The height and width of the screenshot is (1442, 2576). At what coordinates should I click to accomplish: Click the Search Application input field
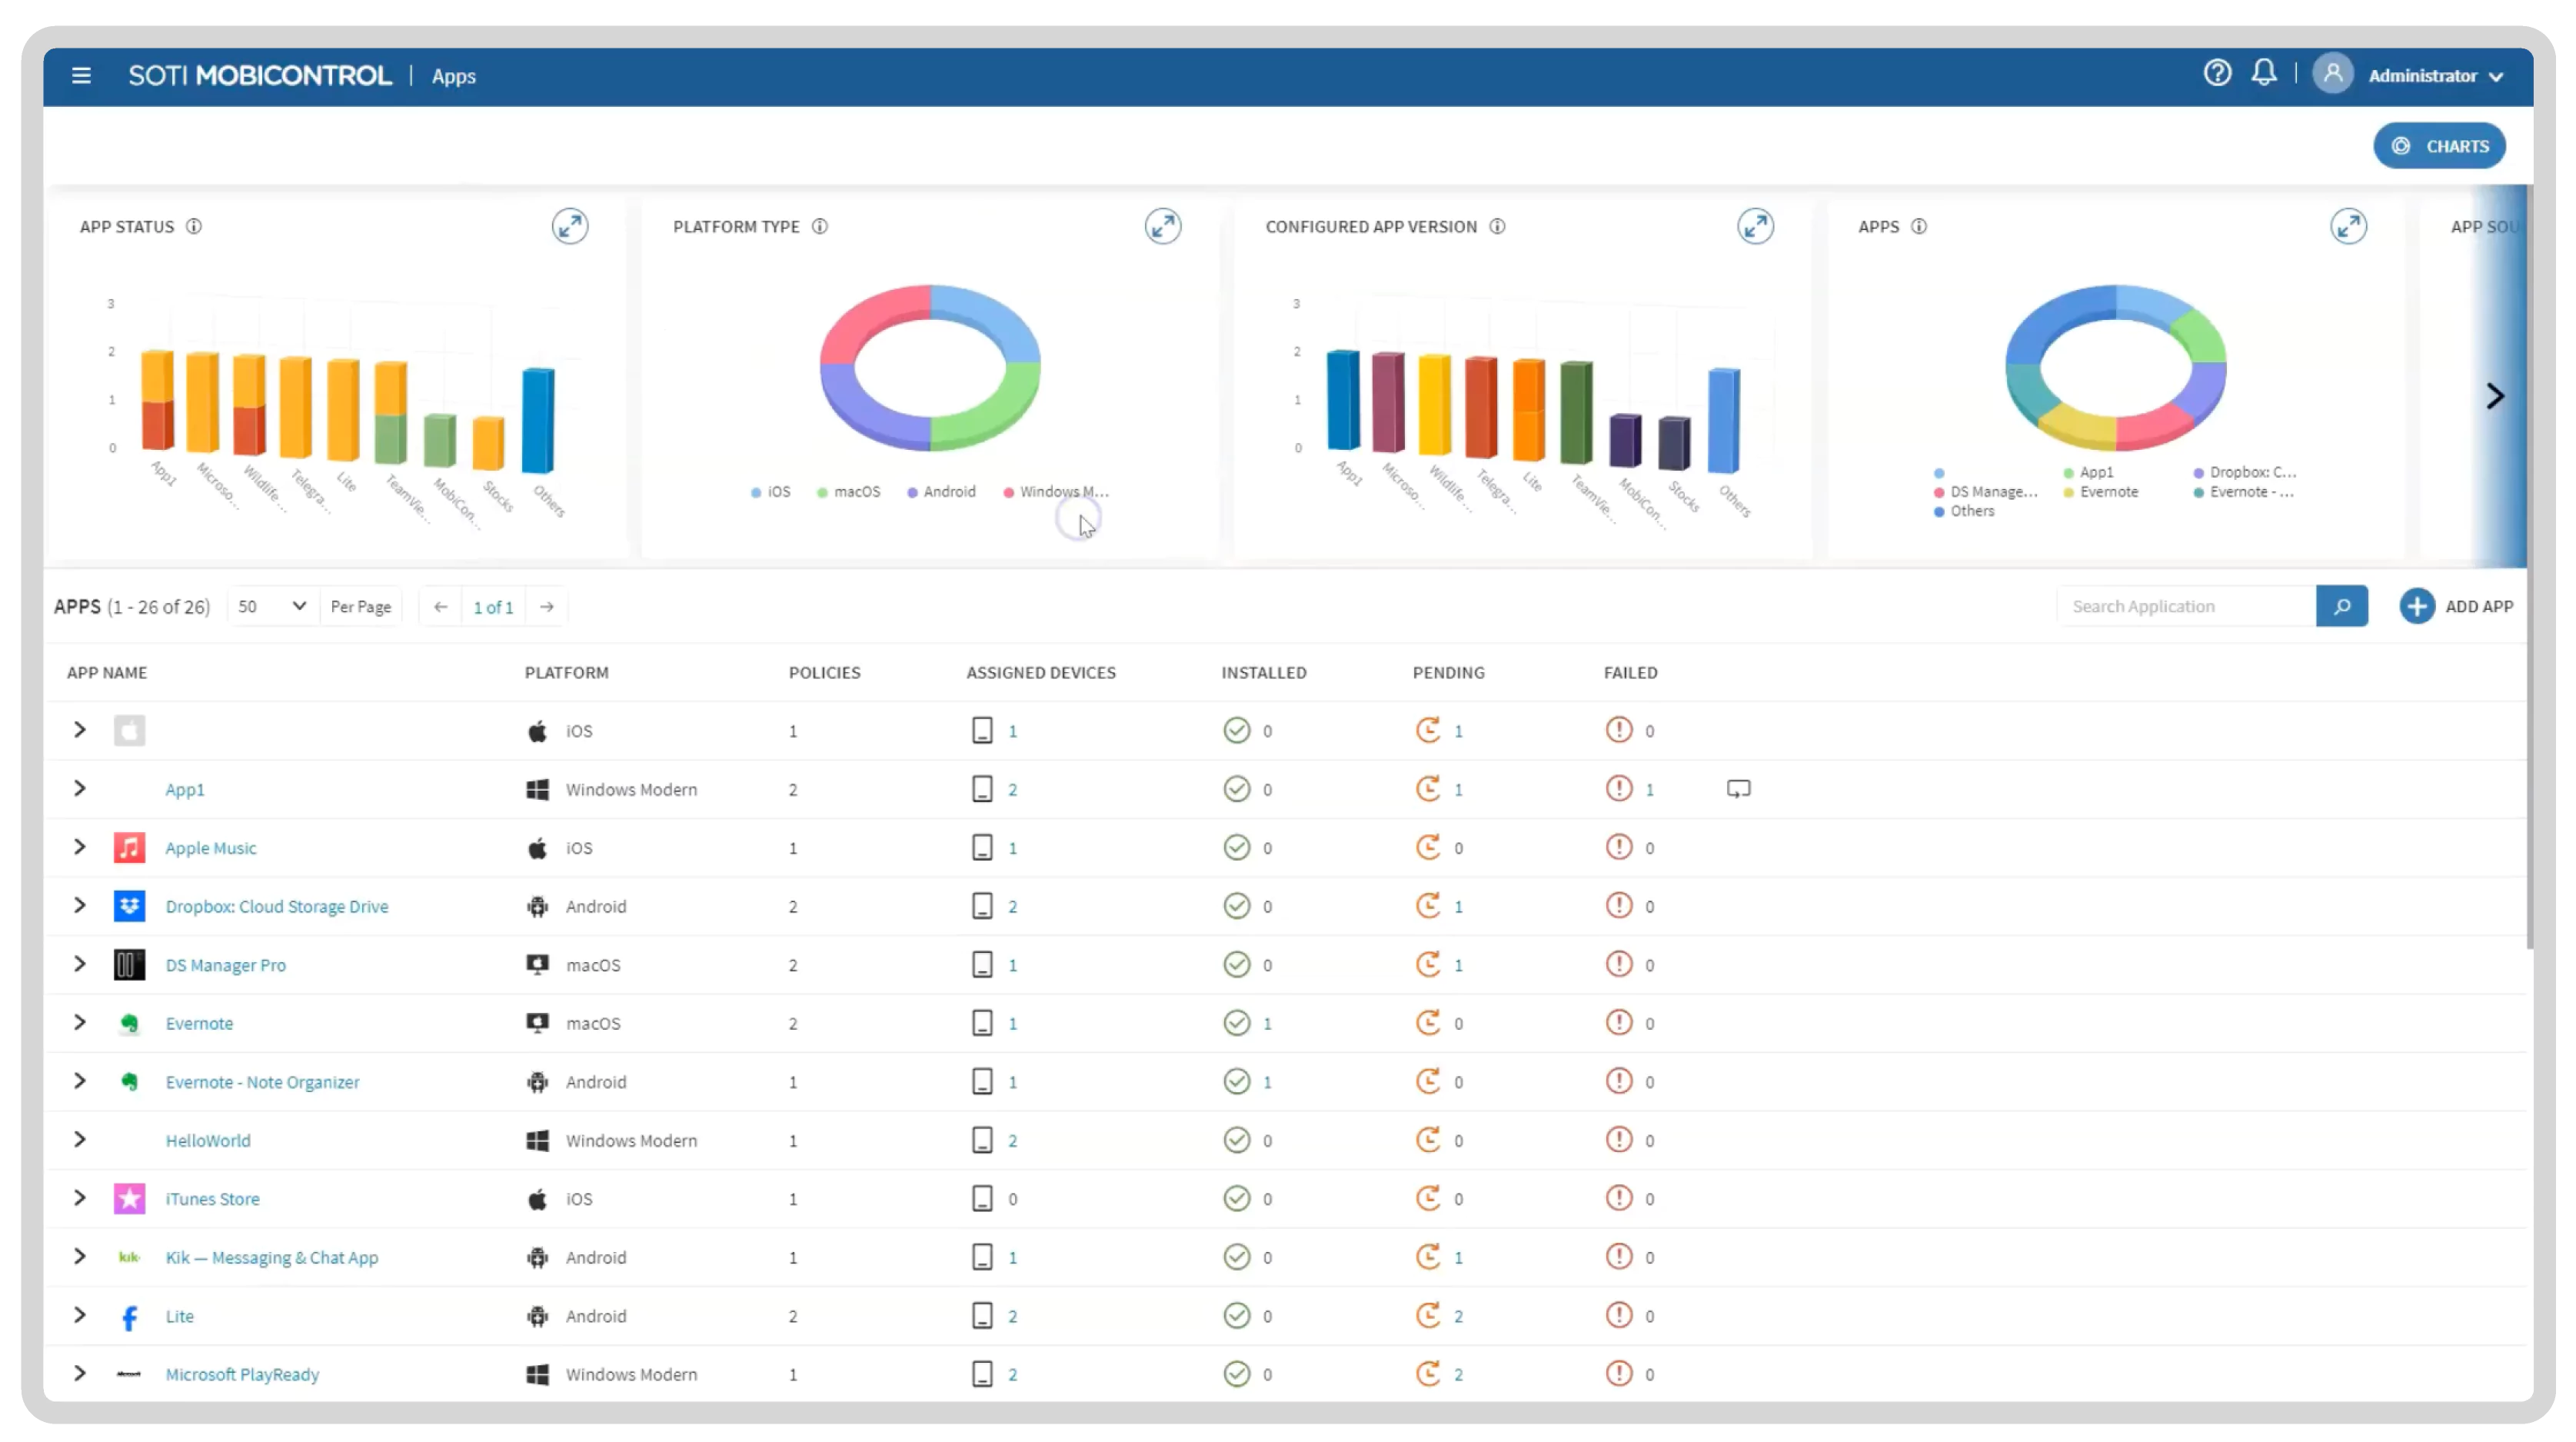[2186, 607]
